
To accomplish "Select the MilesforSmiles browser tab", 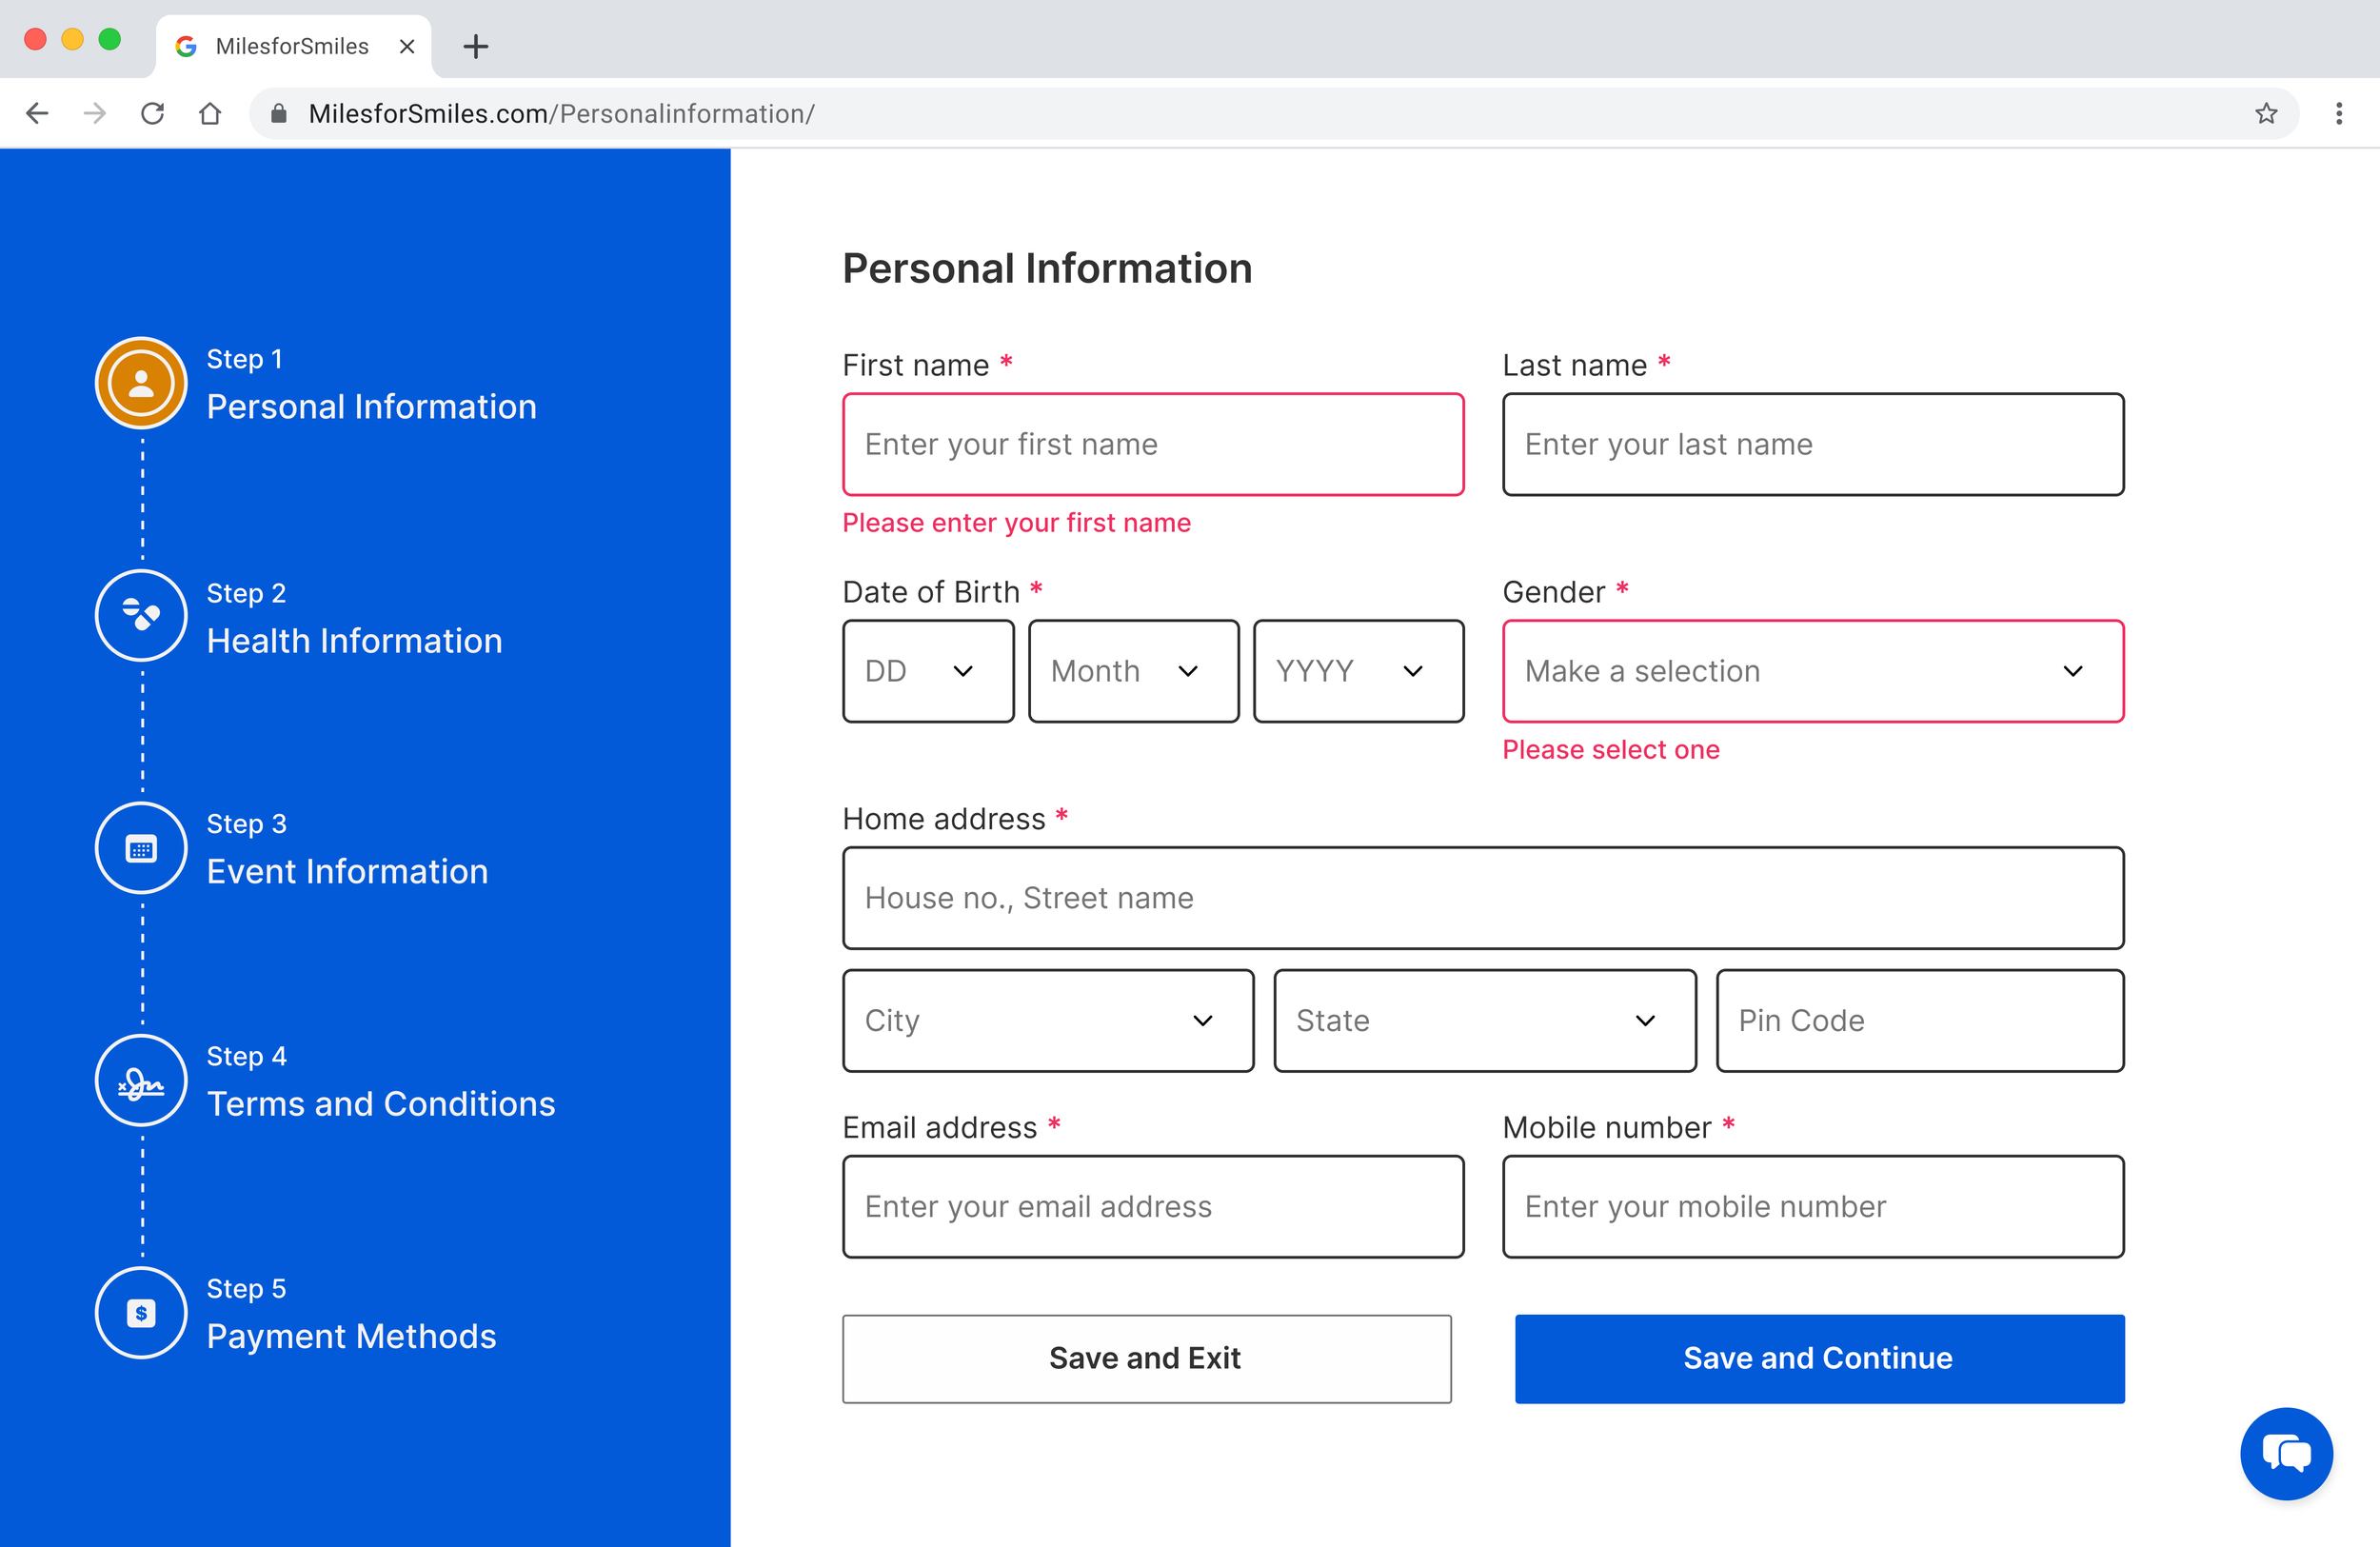I will tap(294, 46).
